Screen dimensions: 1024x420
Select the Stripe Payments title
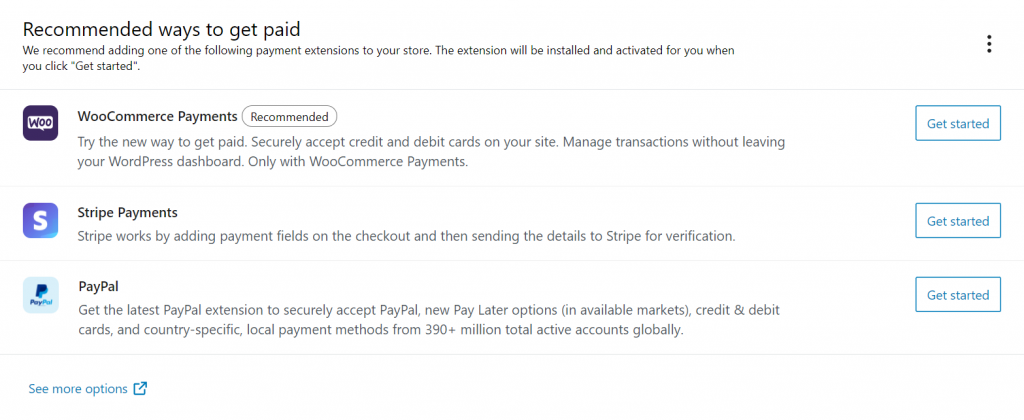pyautogui.click(x=127, y=213)
